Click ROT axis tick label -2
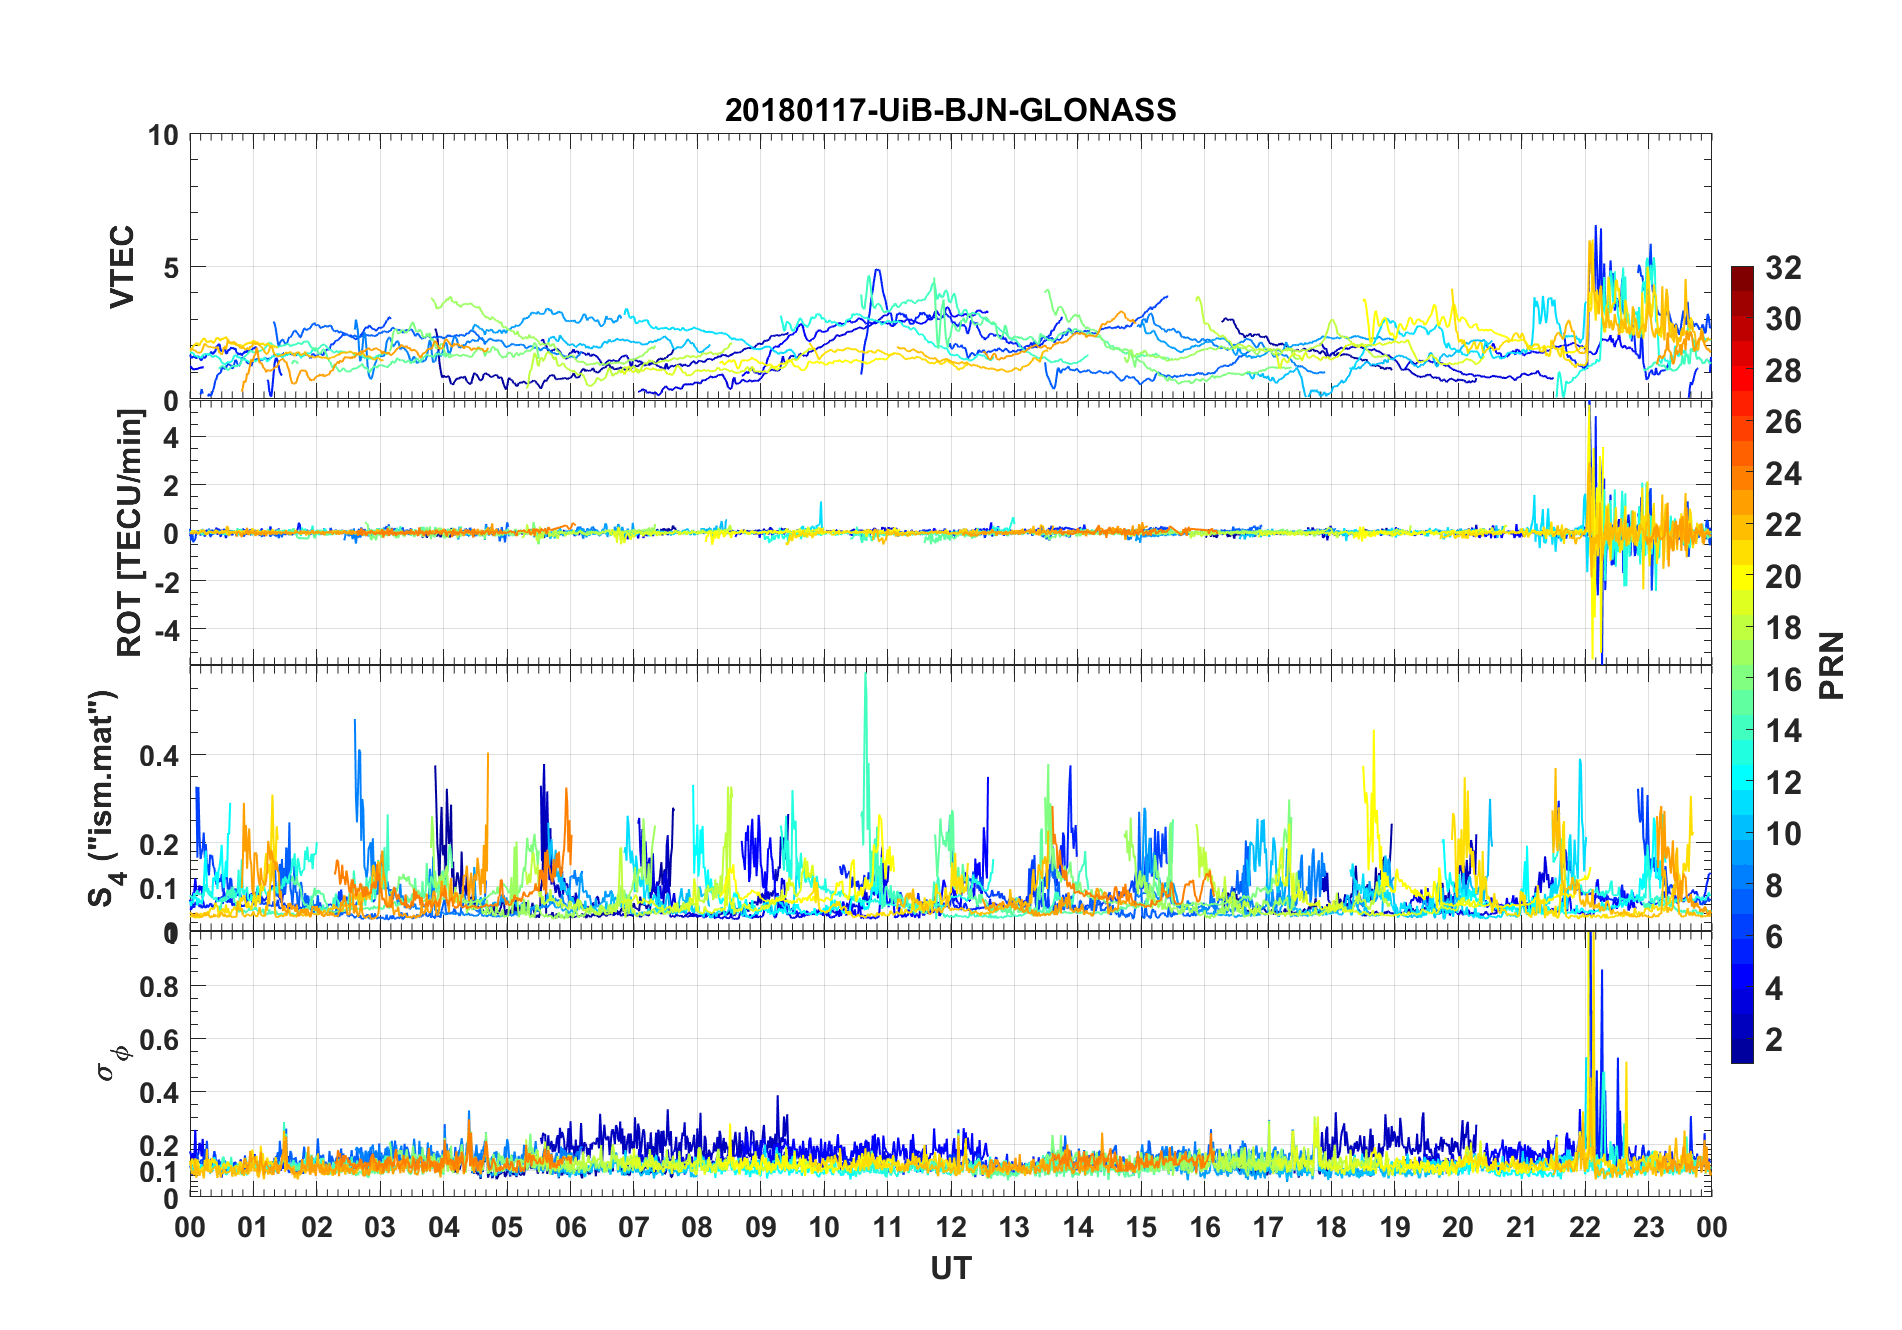Screen dimensions: 1902x1330 [x=166, y=582]
